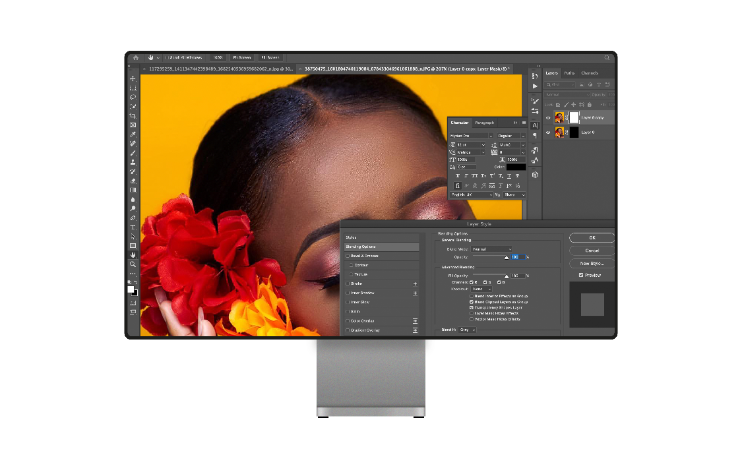Open the font size dropdown
742x476 pixels.
coord(471,145)
